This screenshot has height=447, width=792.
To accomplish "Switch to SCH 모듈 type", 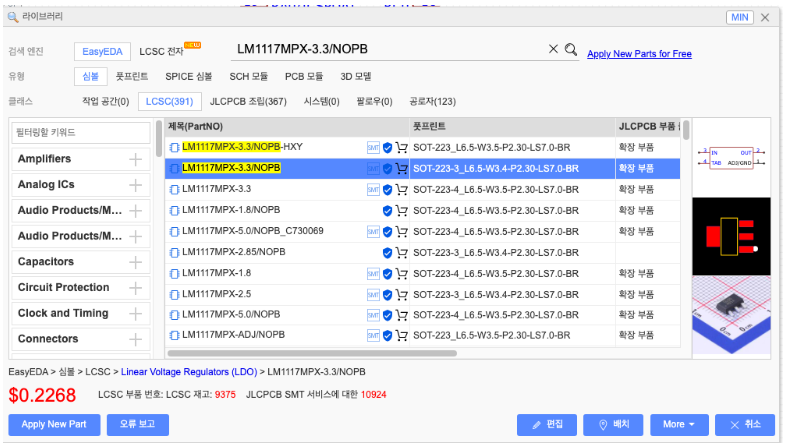I will 249,76.
